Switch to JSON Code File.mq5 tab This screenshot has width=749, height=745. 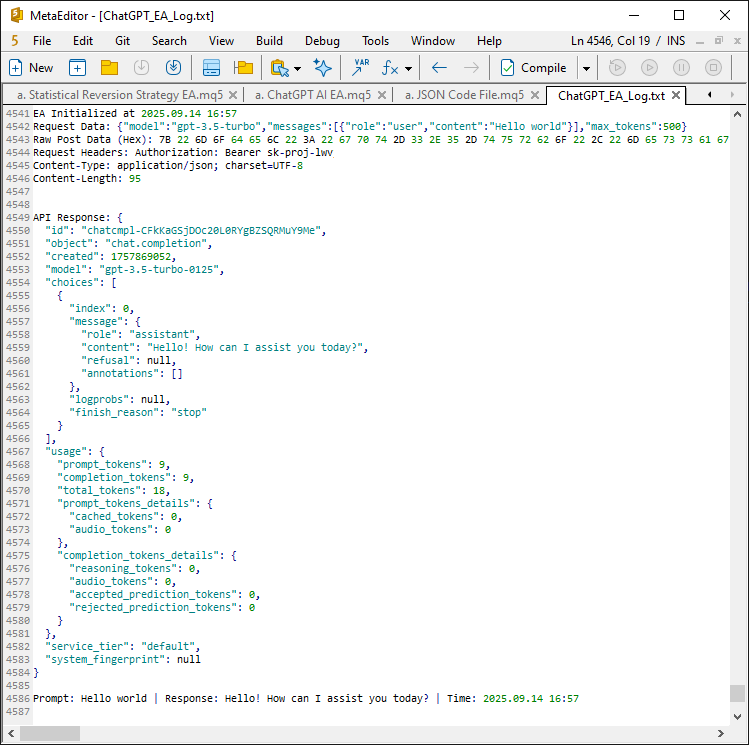point(464,95)
